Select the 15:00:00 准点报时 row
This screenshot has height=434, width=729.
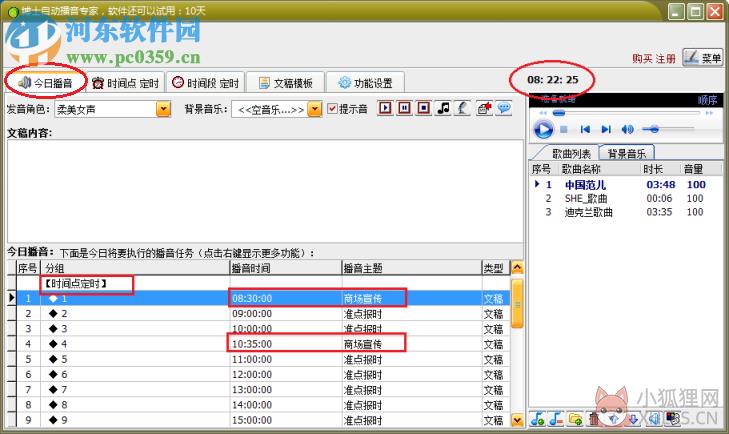263,420
